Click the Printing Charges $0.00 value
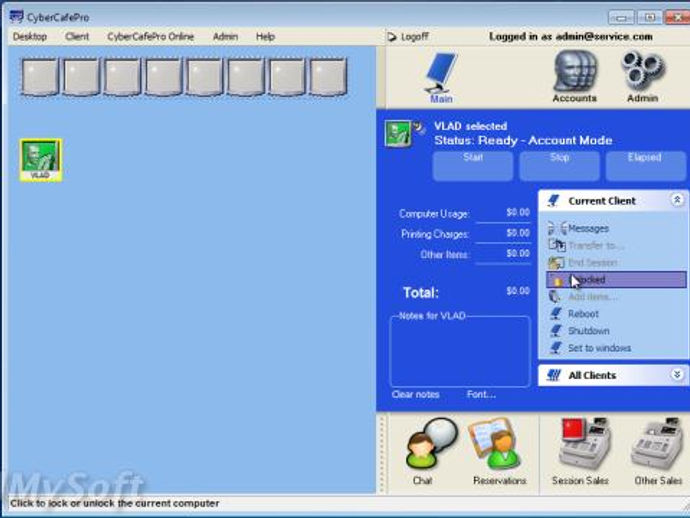 coord(518,233)
